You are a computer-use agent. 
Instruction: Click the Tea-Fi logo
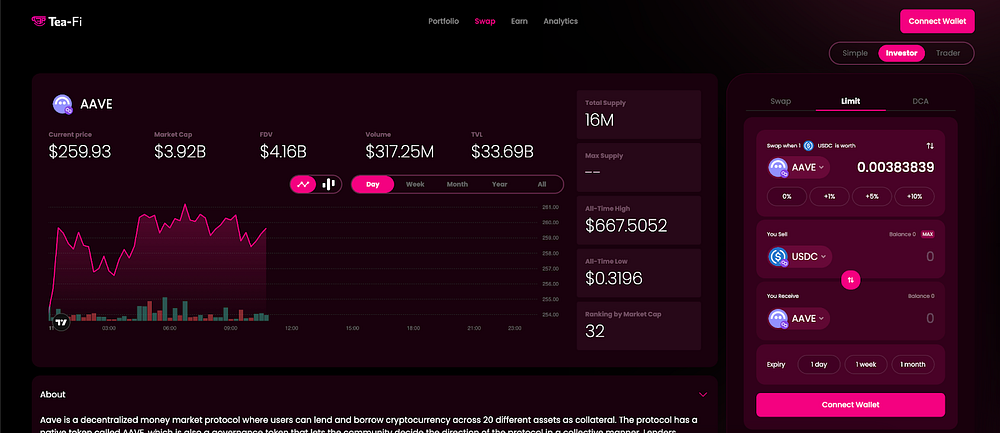(x=57, y=22)
